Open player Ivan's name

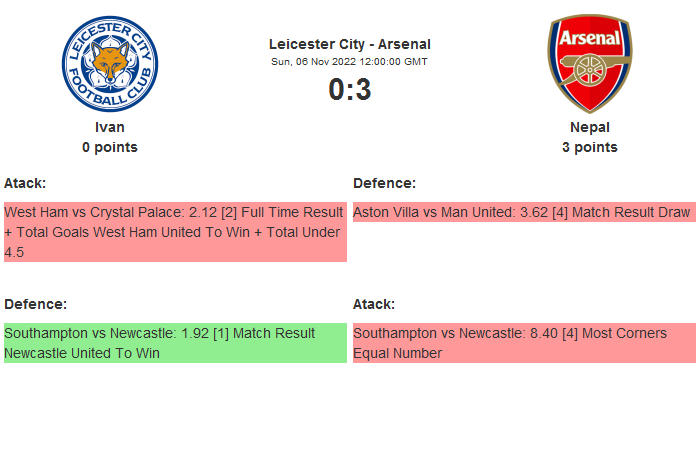110,127
